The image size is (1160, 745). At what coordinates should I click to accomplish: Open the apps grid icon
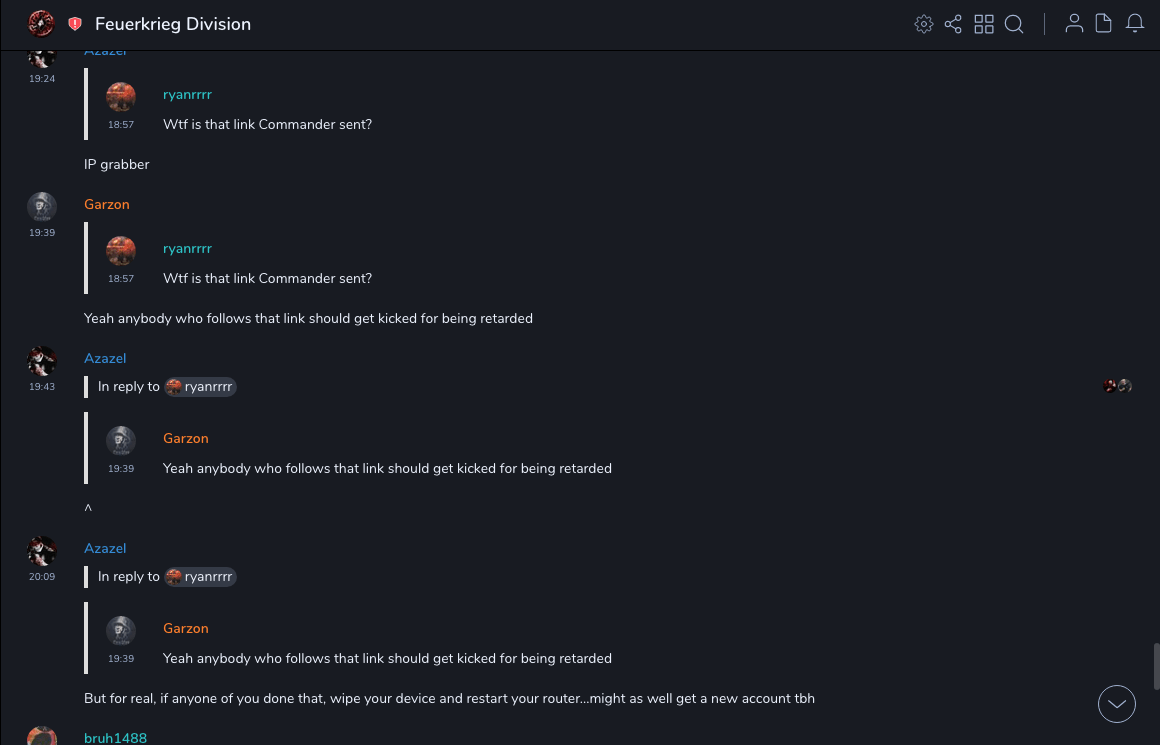[984, 24]
